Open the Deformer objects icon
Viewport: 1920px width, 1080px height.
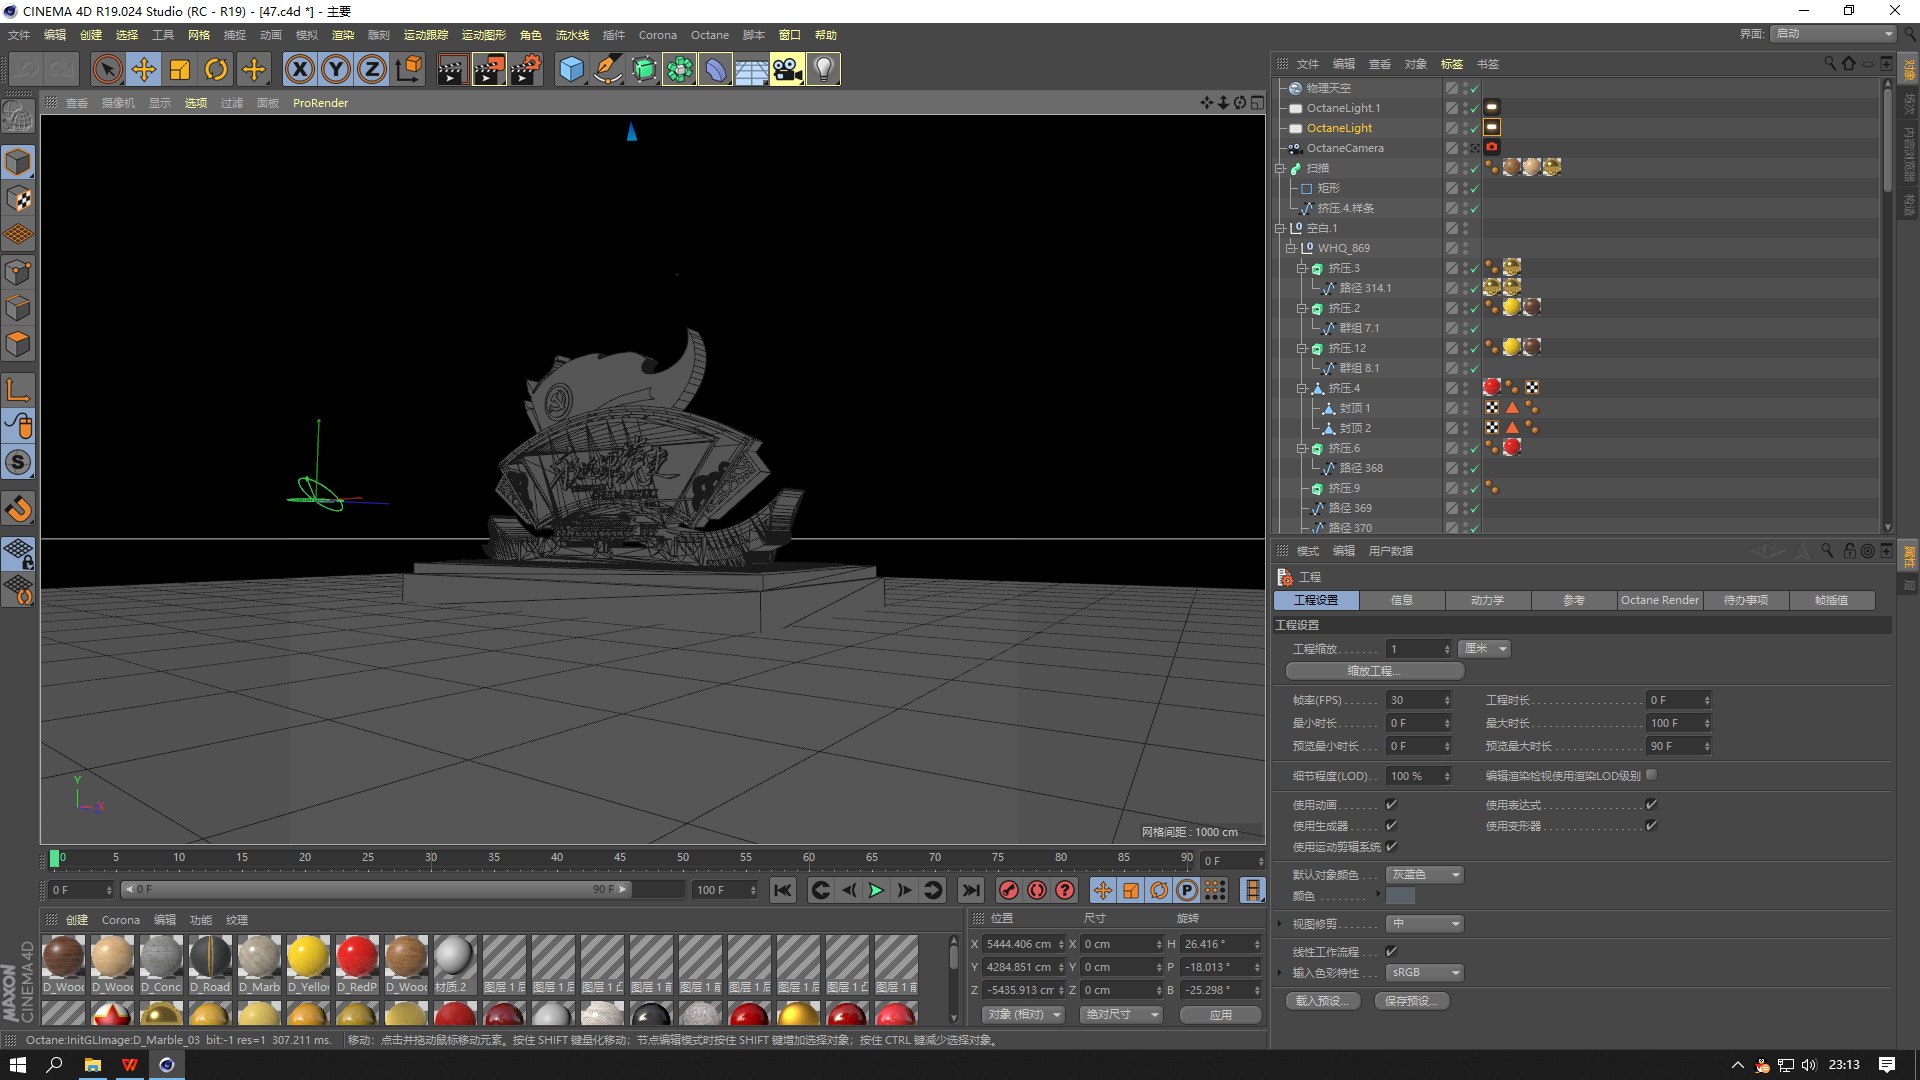(715, 69)
